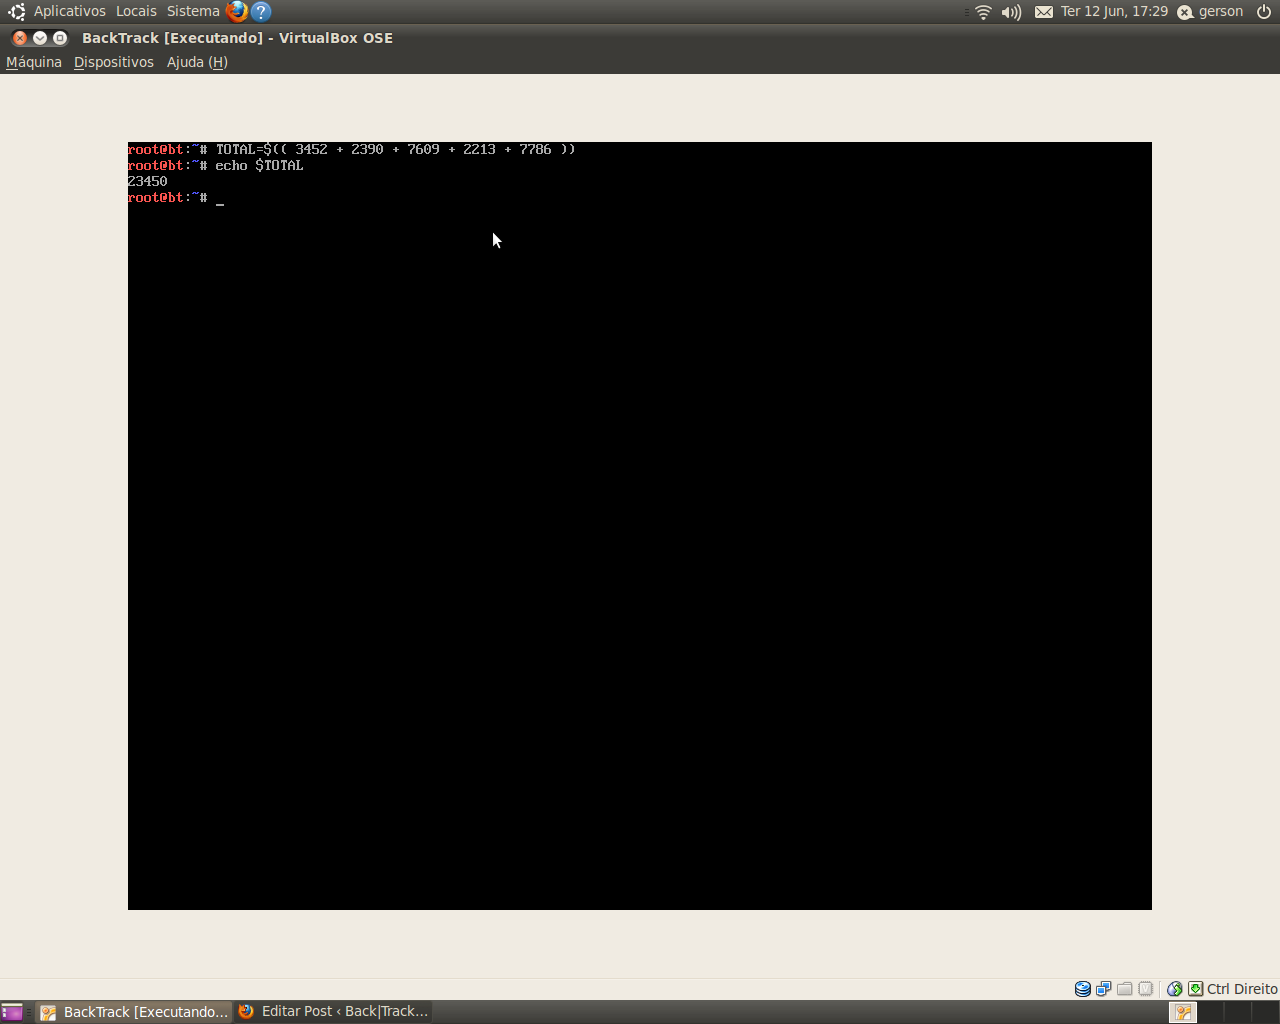Open the Ajuda (H) menu
This screenshot has height=1024, width=1280.
[197, 62]
